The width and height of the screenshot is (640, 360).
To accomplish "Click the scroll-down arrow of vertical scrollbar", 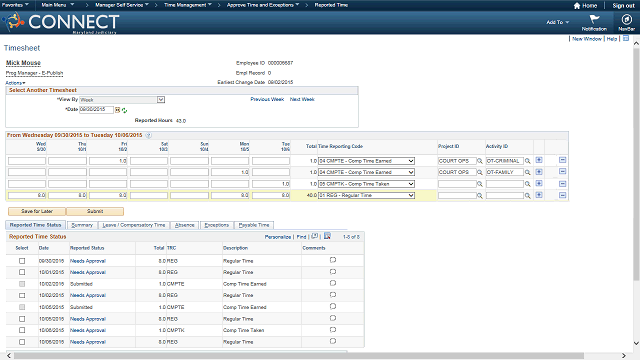I will (636, 343).
